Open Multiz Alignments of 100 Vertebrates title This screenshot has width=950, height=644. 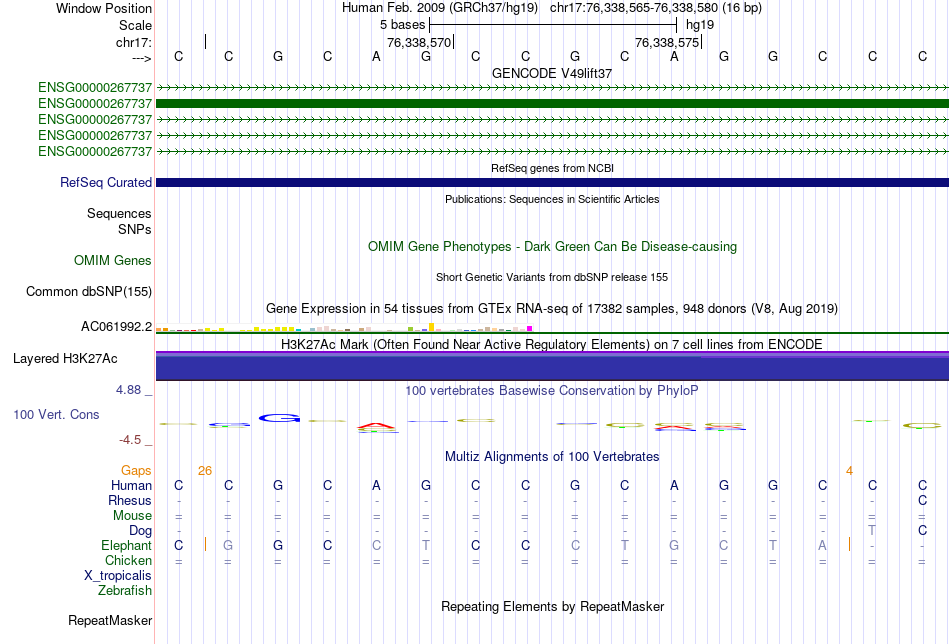(552, 456)
